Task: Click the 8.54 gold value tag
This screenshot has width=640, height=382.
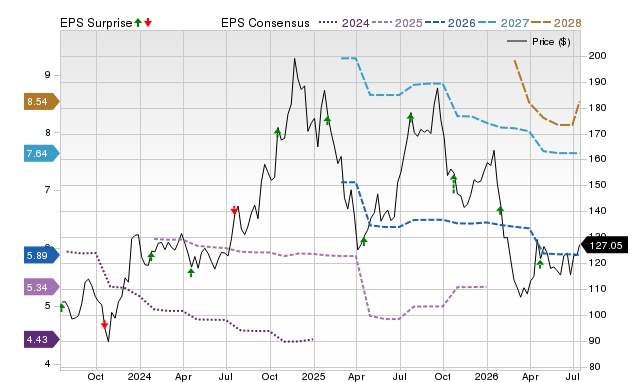Action: point(42,102)
